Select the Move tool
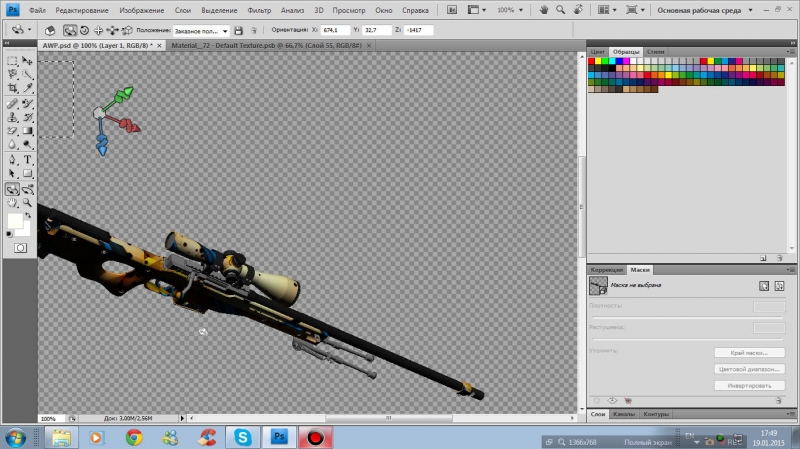The image size is (800, 449). coord(27,61)
